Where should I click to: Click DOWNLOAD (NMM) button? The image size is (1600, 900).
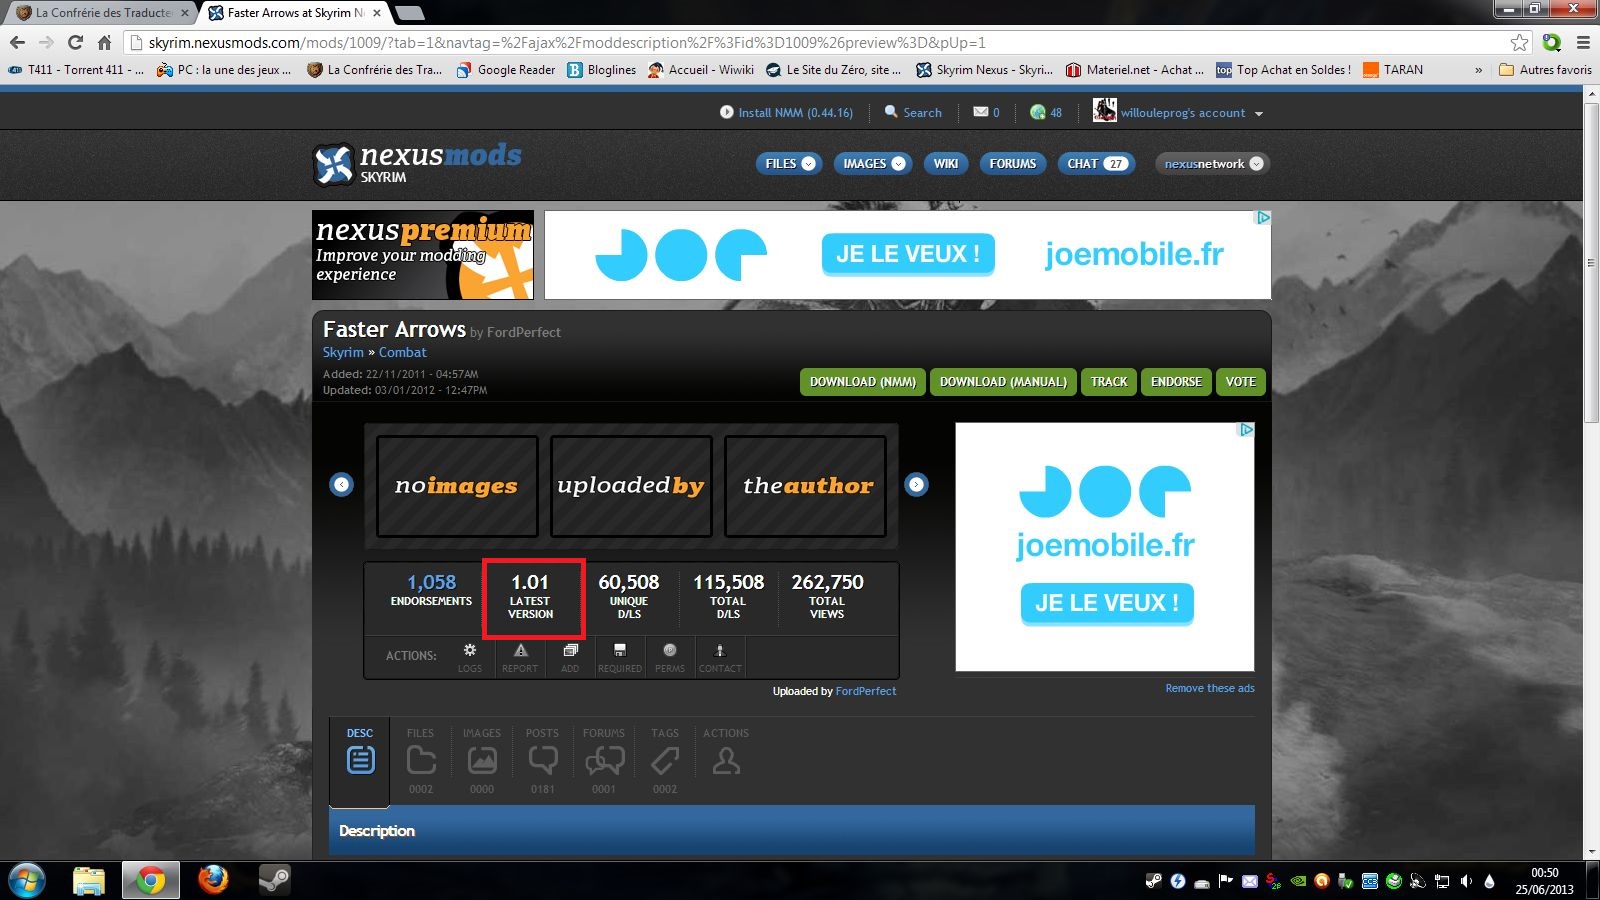pyautogui.click(x=863, y=382)
